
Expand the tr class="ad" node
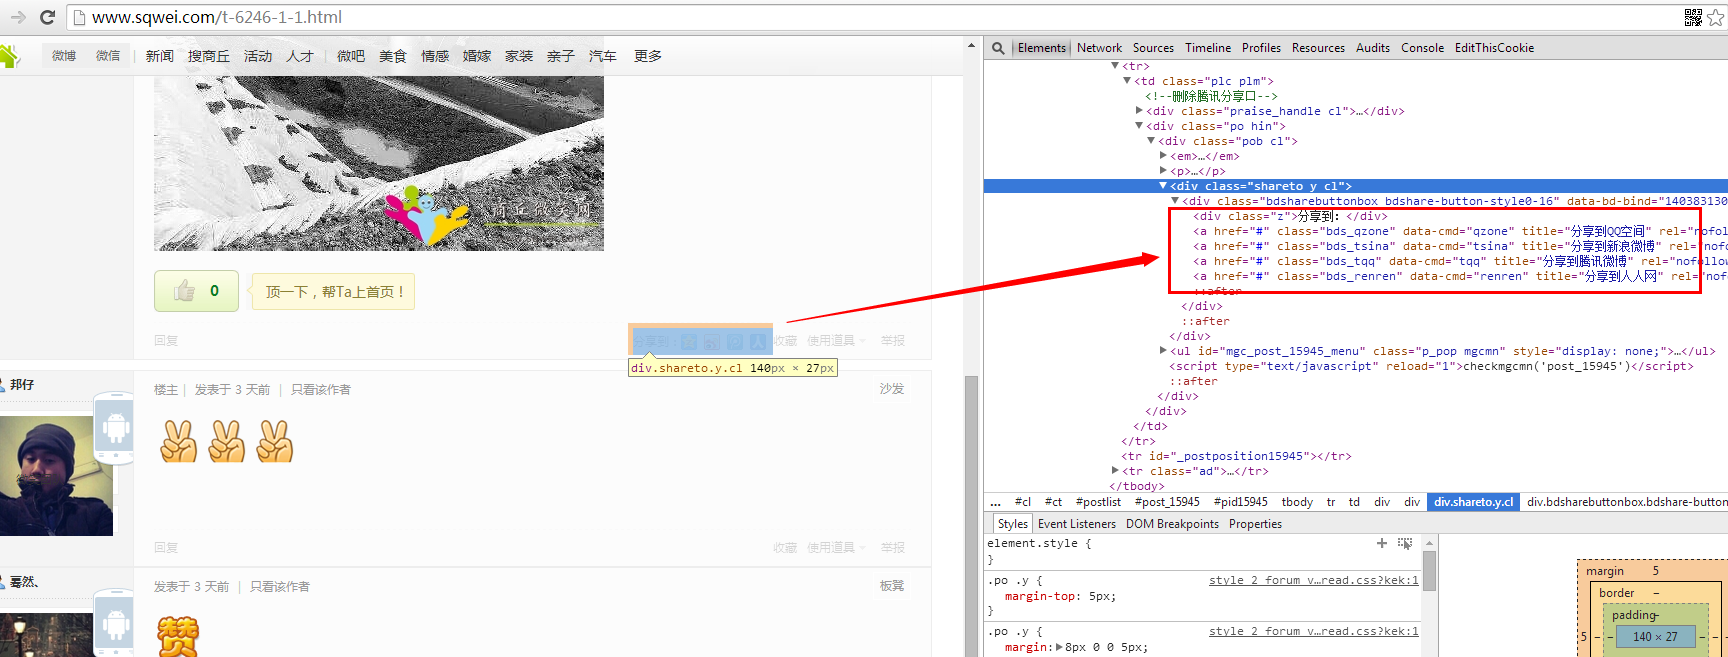[1115, 471]
